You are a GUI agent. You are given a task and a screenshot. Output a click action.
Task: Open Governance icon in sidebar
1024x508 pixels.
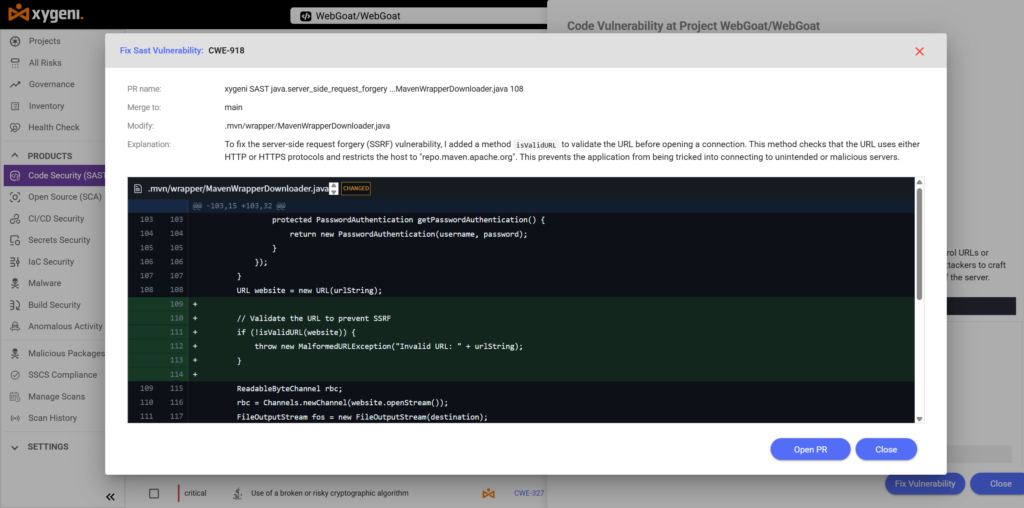[15, 84]
